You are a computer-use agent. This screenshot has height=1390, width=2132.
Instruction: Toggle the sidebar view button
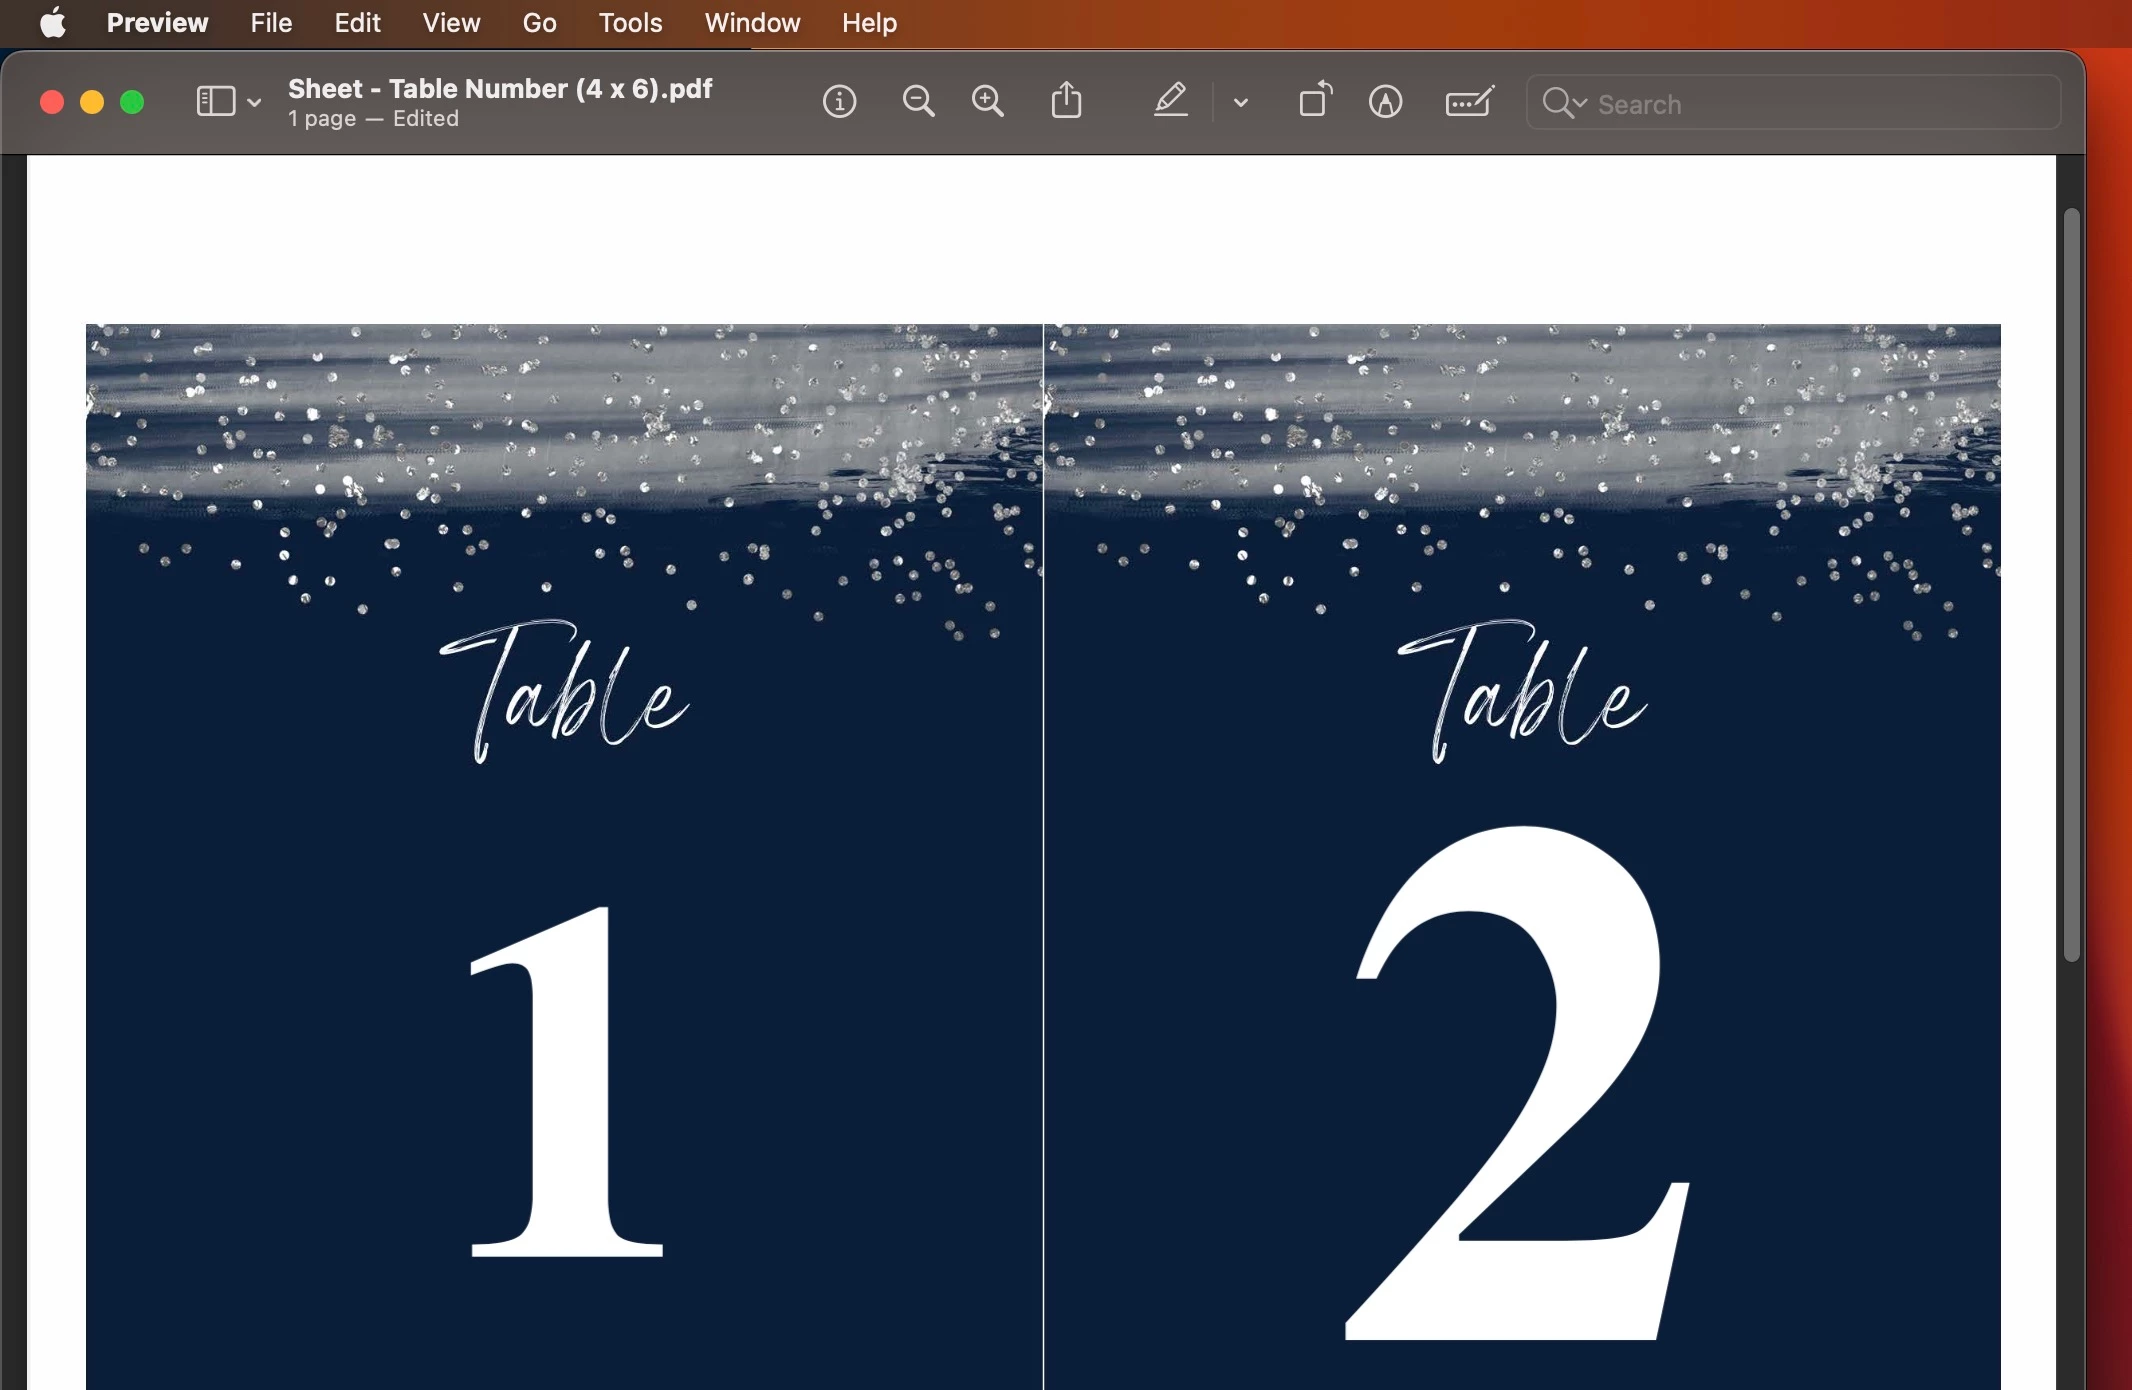[216, 102]
